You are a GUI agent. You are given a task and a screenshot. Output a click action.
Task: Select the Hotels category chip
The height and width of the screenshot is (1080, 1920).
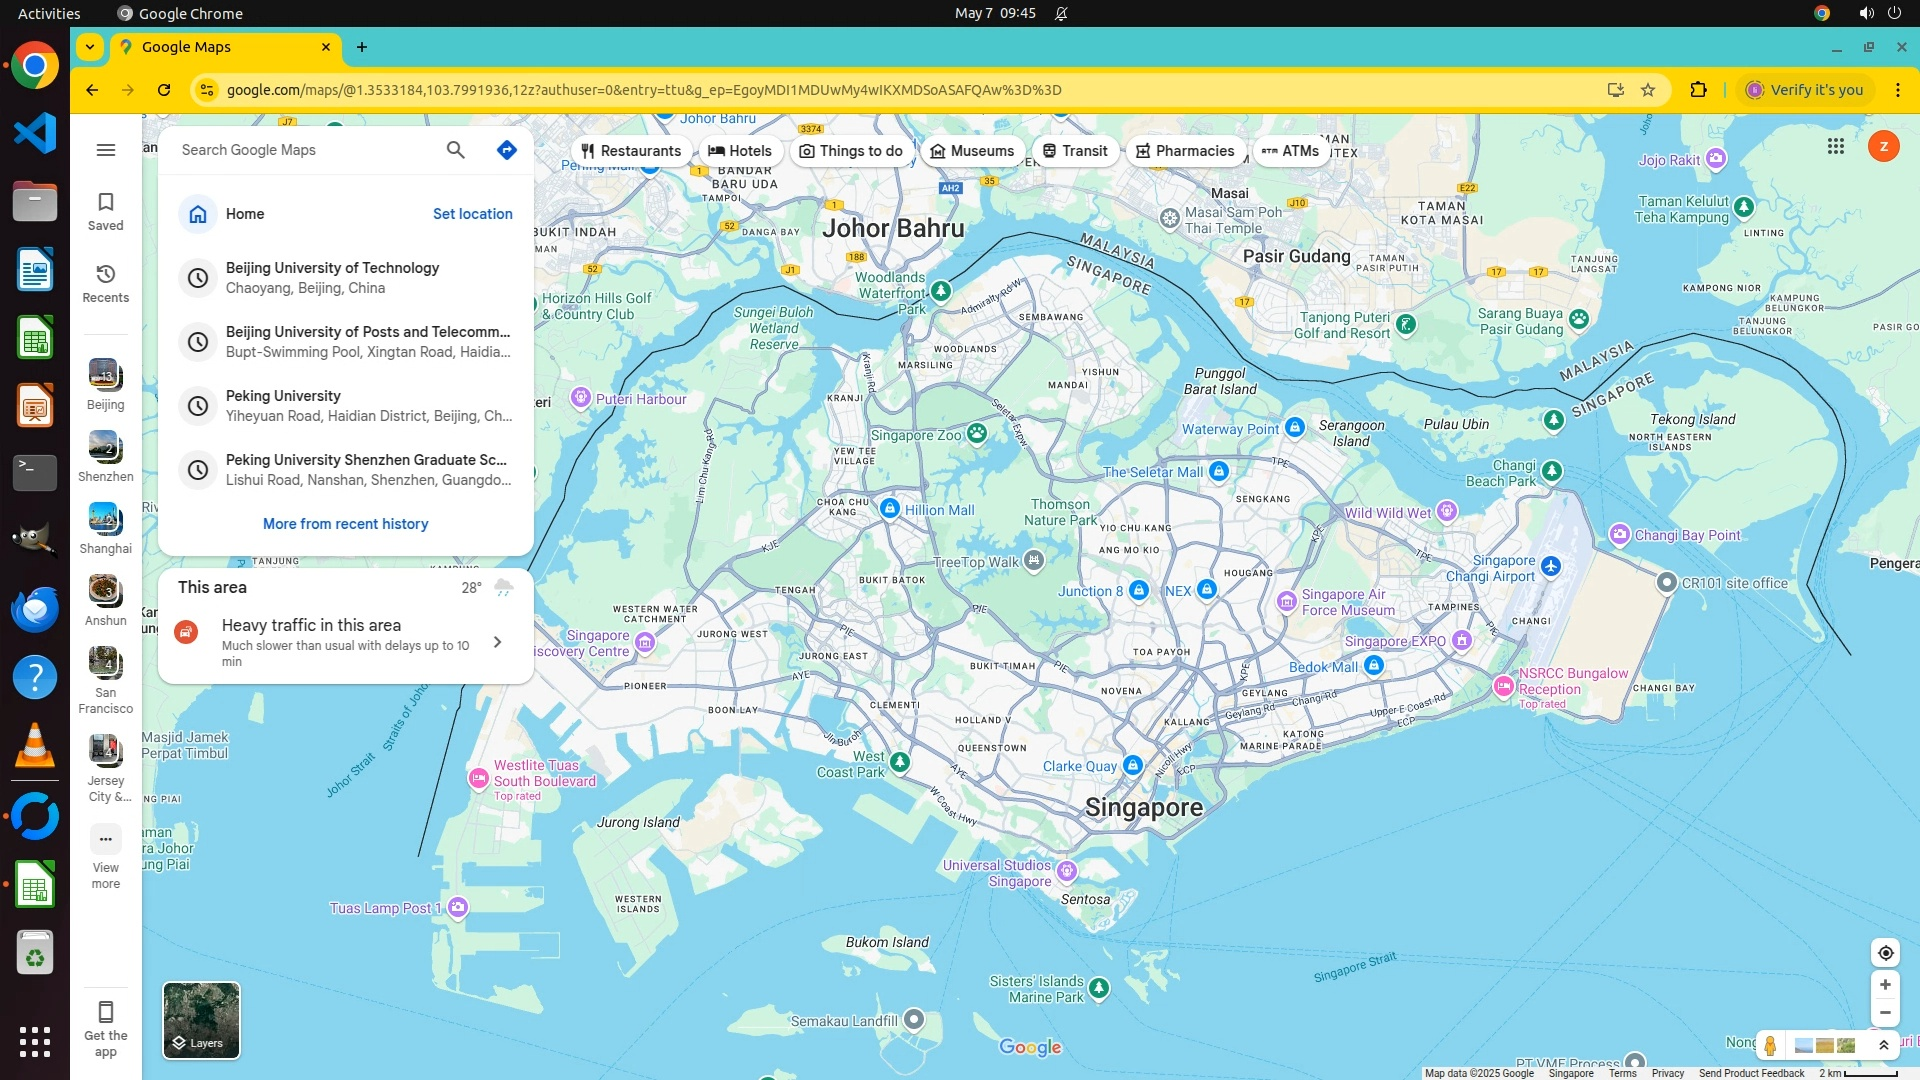coord(740,151)
